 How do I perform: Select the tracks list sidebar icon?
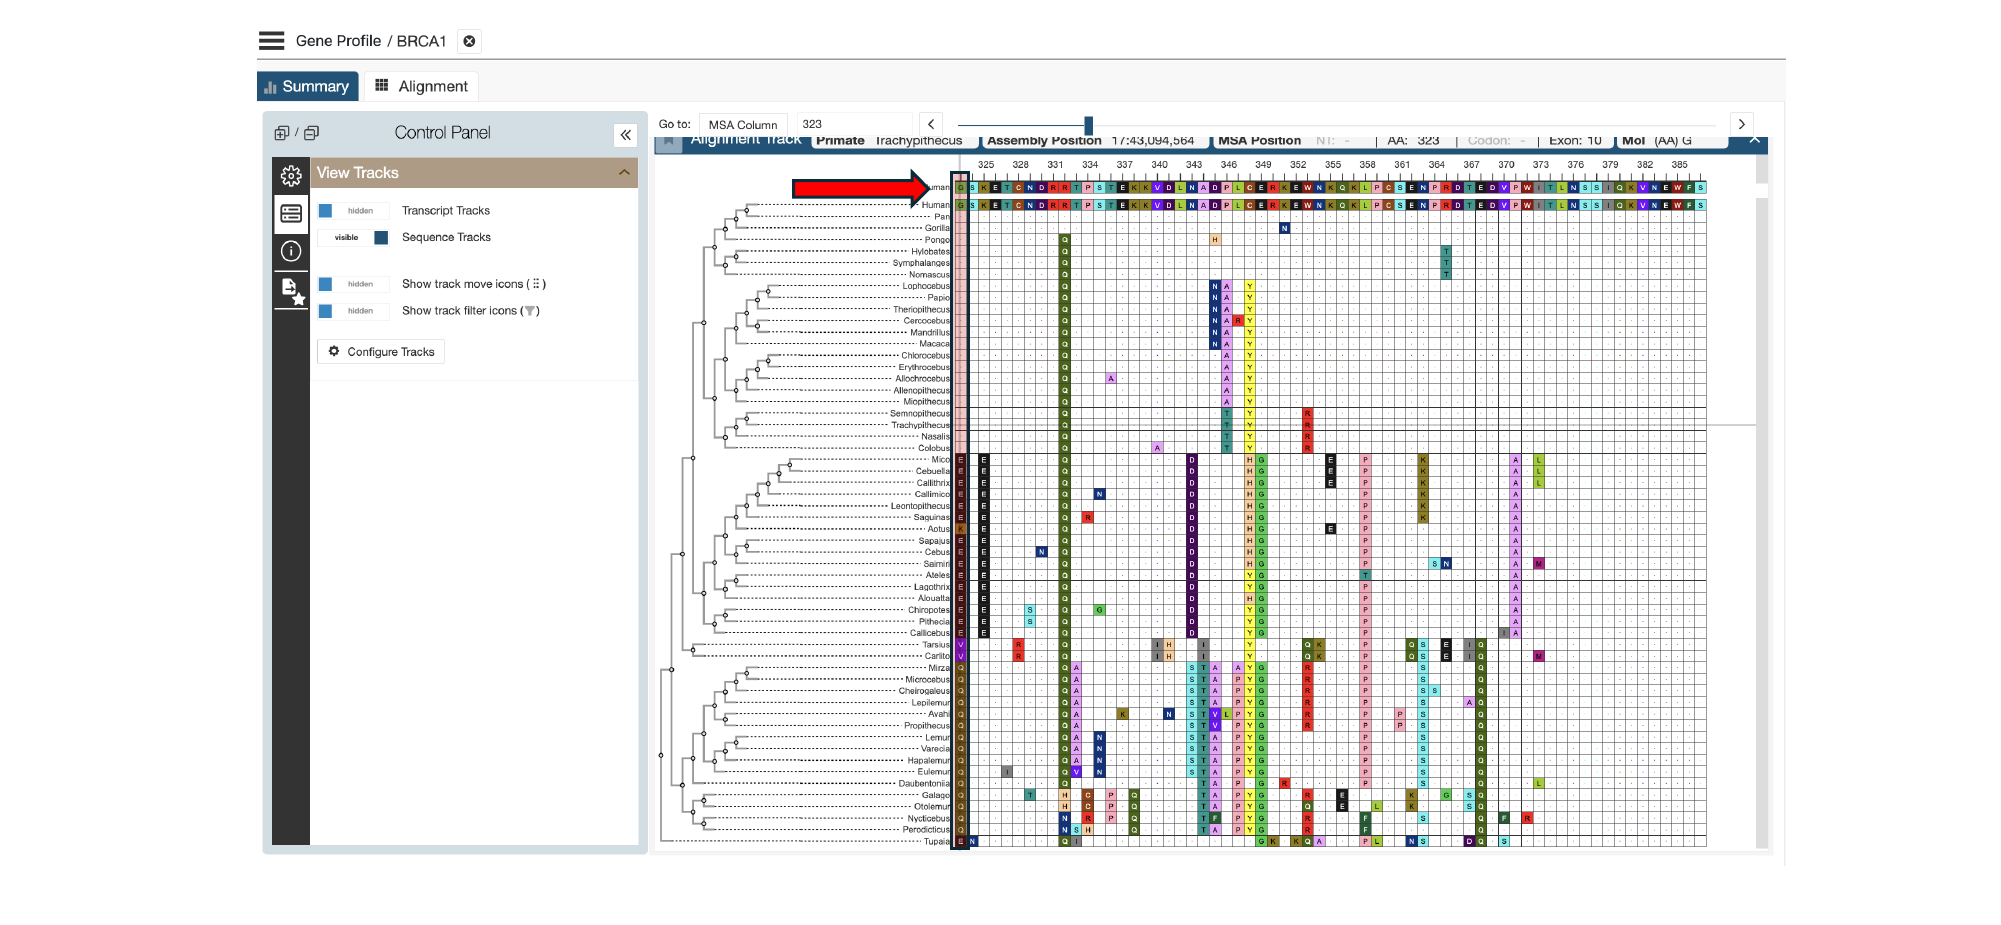pos(291,213)
